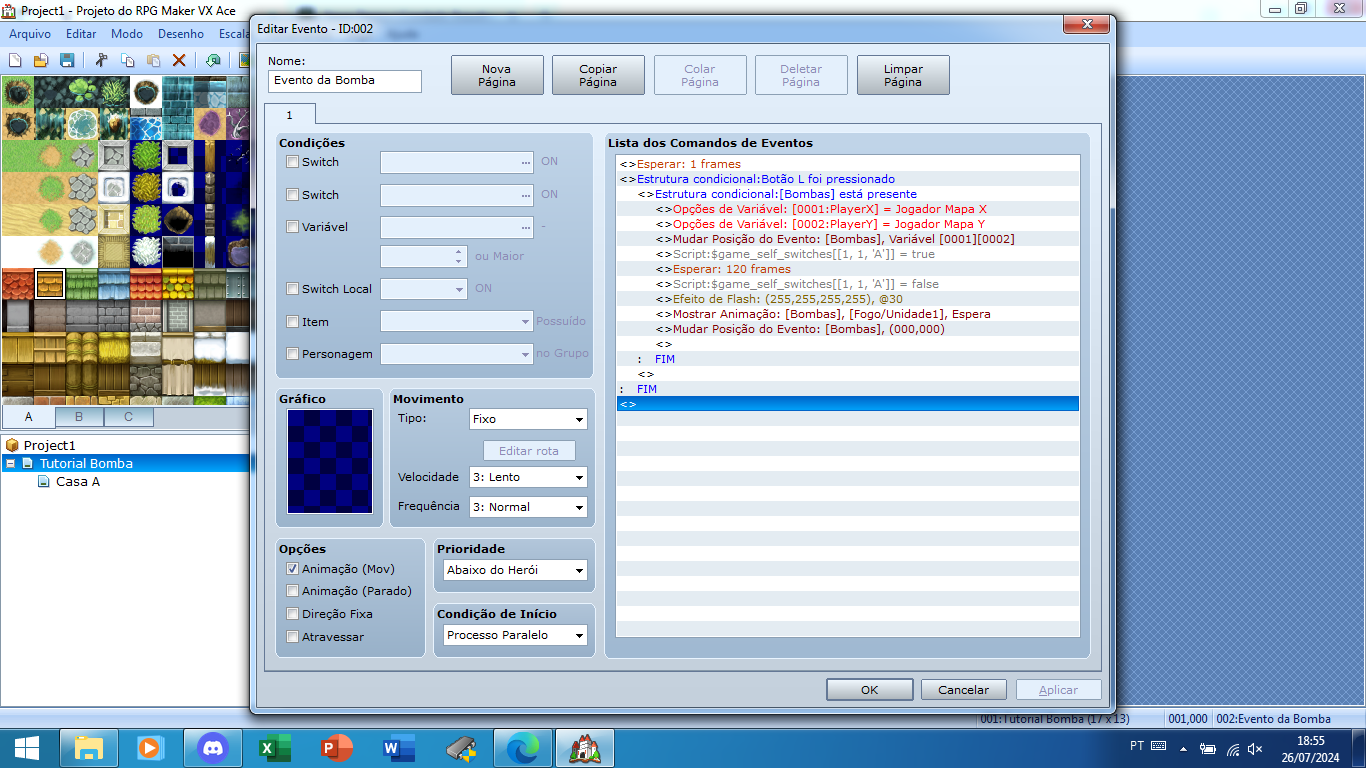Screen dimensions: 1366x768
Task: Click the OK button
Action: (x=870, y=690)
